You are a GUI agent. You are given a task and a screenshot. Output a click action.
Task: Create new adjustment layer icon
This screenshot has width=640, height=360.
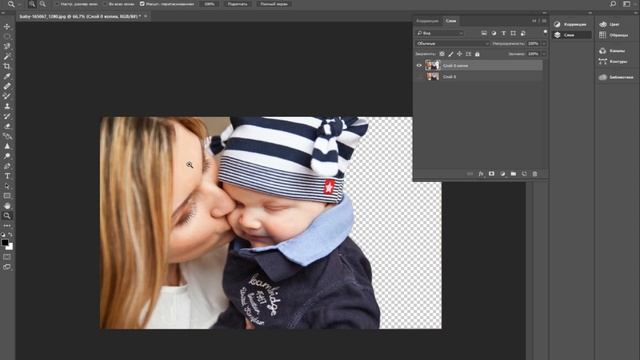(x=502, y=174)
